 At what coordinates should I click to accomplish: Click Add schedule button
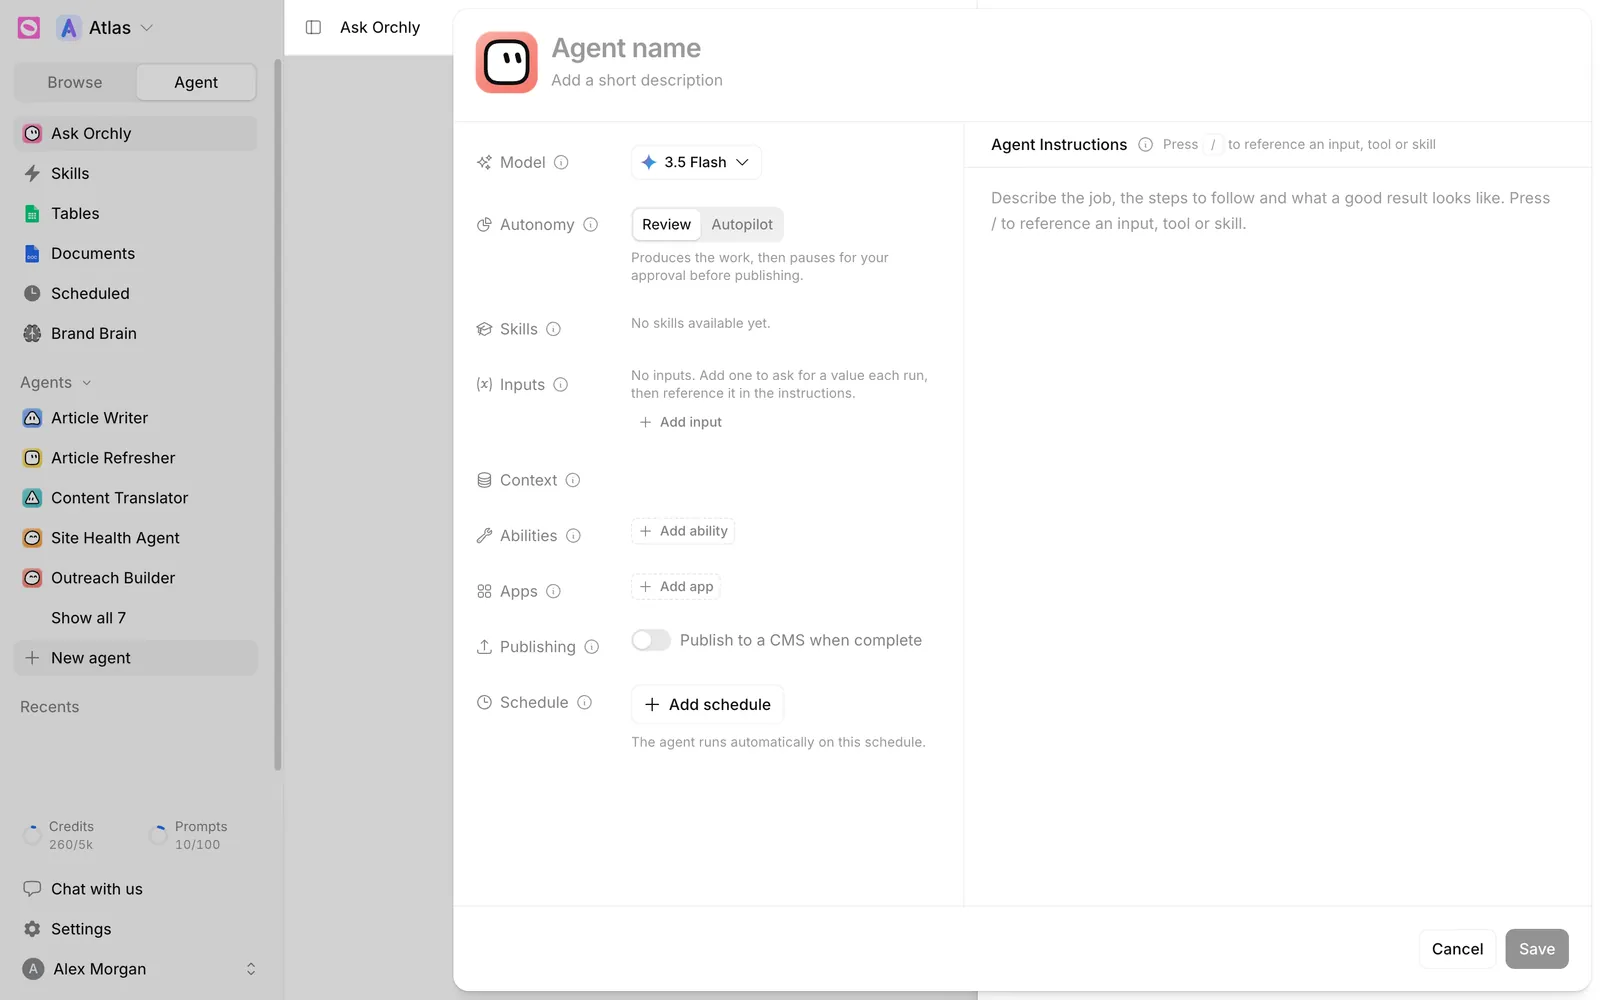pos(707,704)
